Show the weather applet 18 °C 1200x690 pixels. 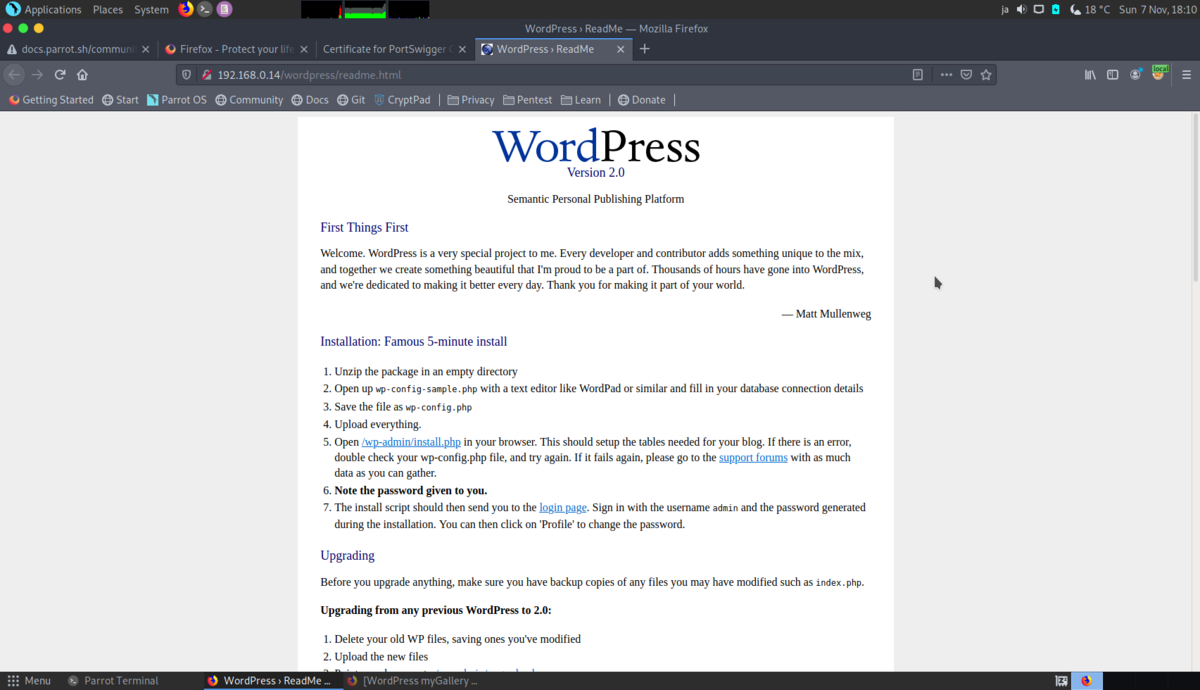click(1089, 9)
